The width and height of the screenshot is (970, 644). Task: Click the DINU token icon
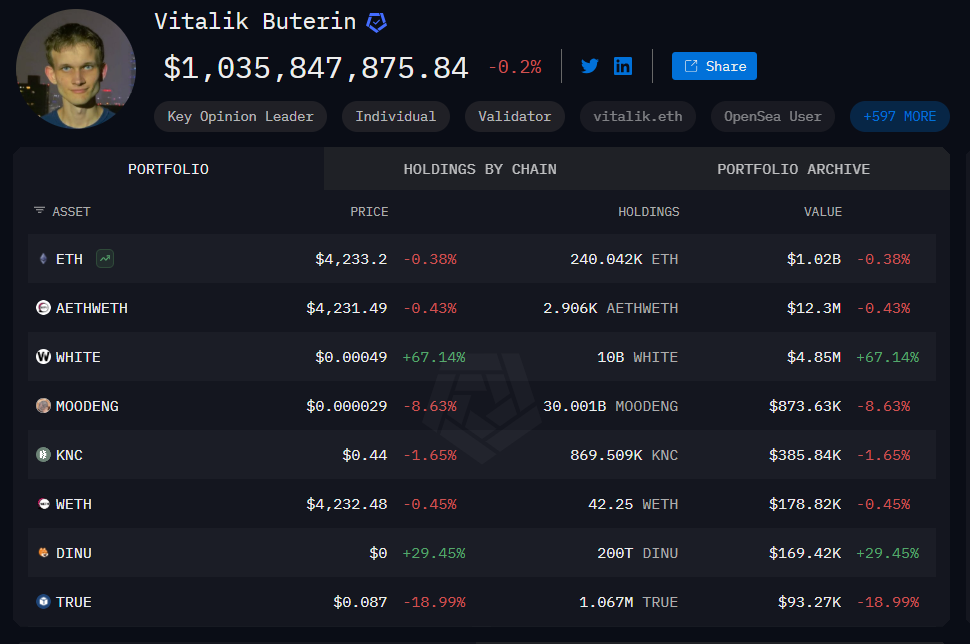pos(43,553)
